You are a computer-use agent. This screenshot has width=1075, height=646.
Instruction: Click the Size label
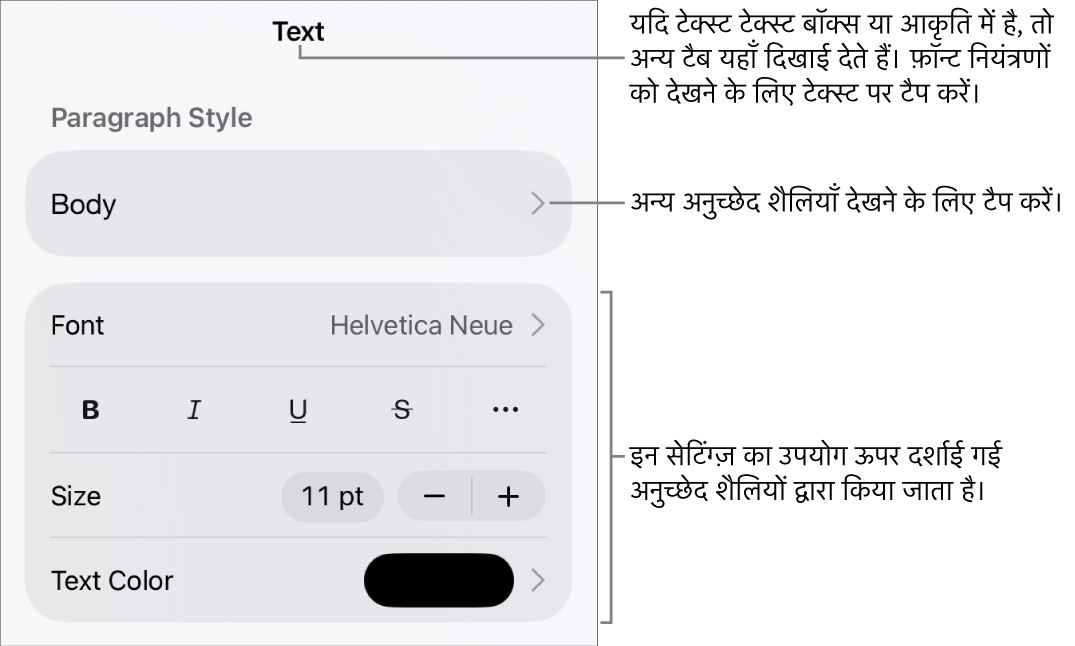point(76,497)
